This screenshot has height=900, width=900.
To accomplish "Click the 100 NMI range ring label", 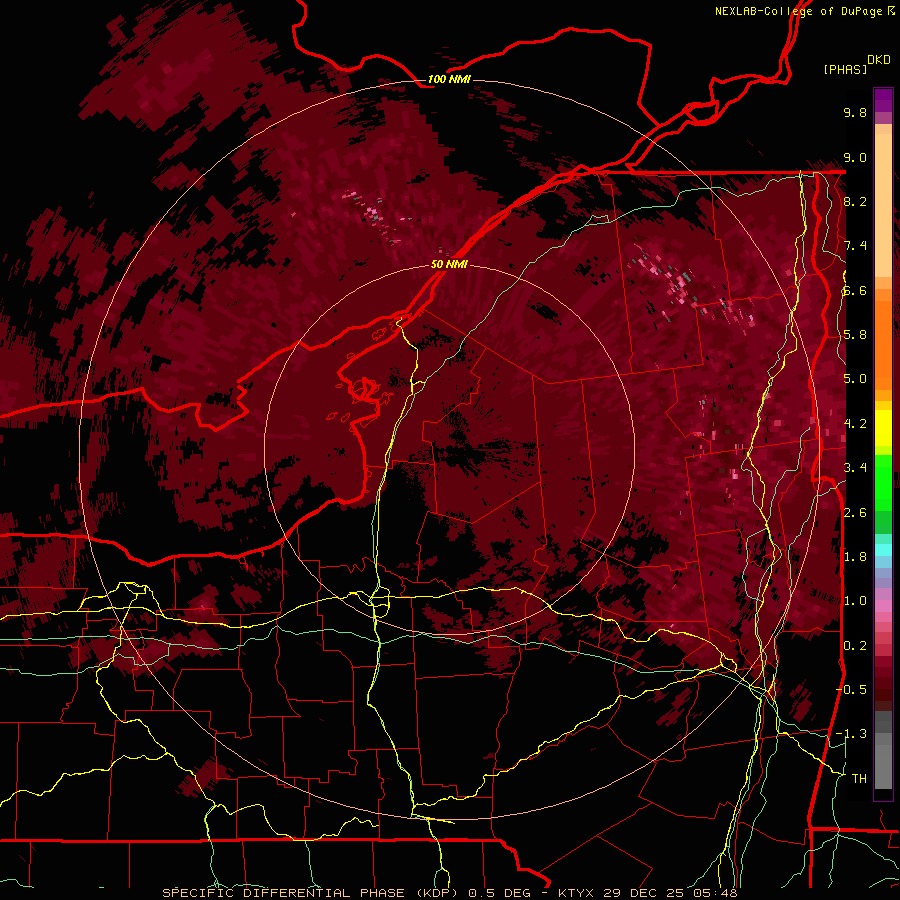I will [x=449, y=79].
